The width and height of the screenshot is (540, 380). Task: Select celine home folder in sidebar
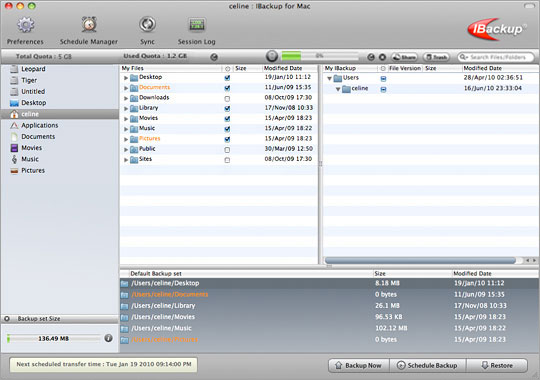pyautogui.click(x=60, y=114)
